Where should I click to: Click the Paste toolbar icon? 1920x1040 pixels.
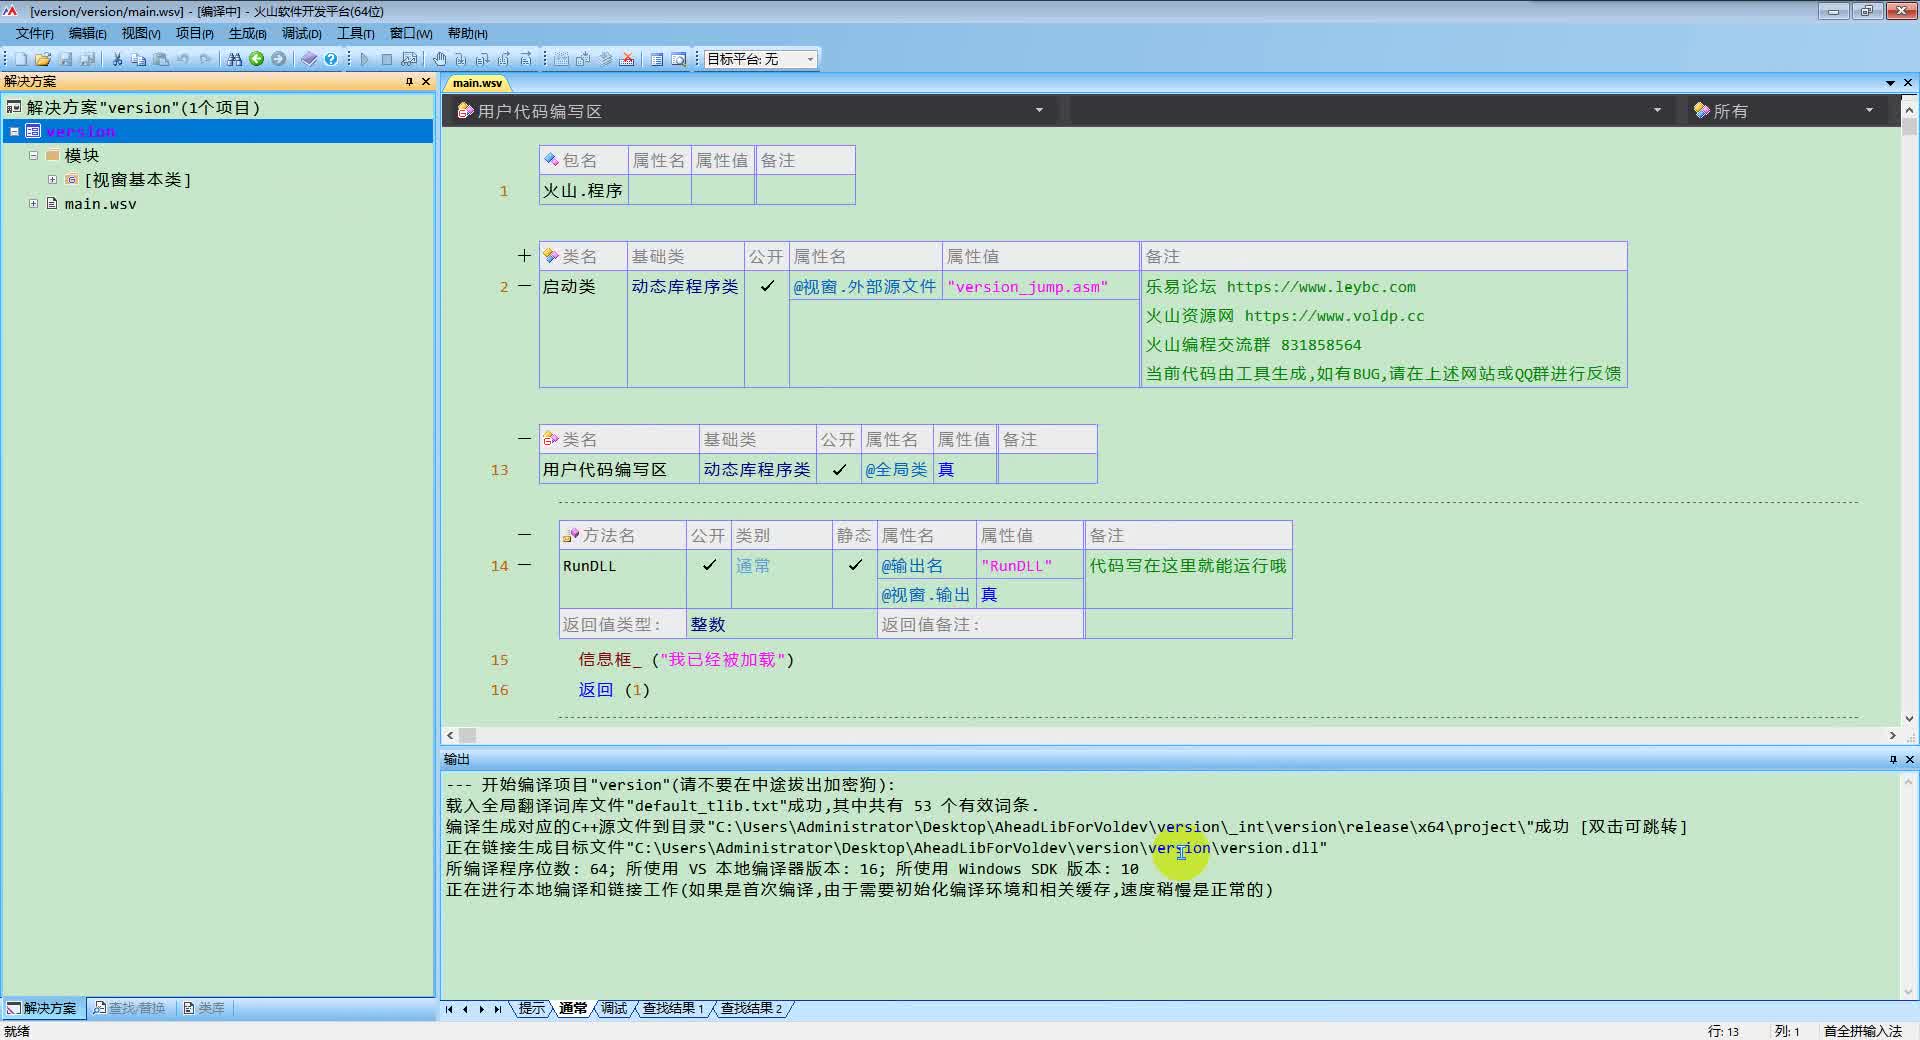[161, 59]
